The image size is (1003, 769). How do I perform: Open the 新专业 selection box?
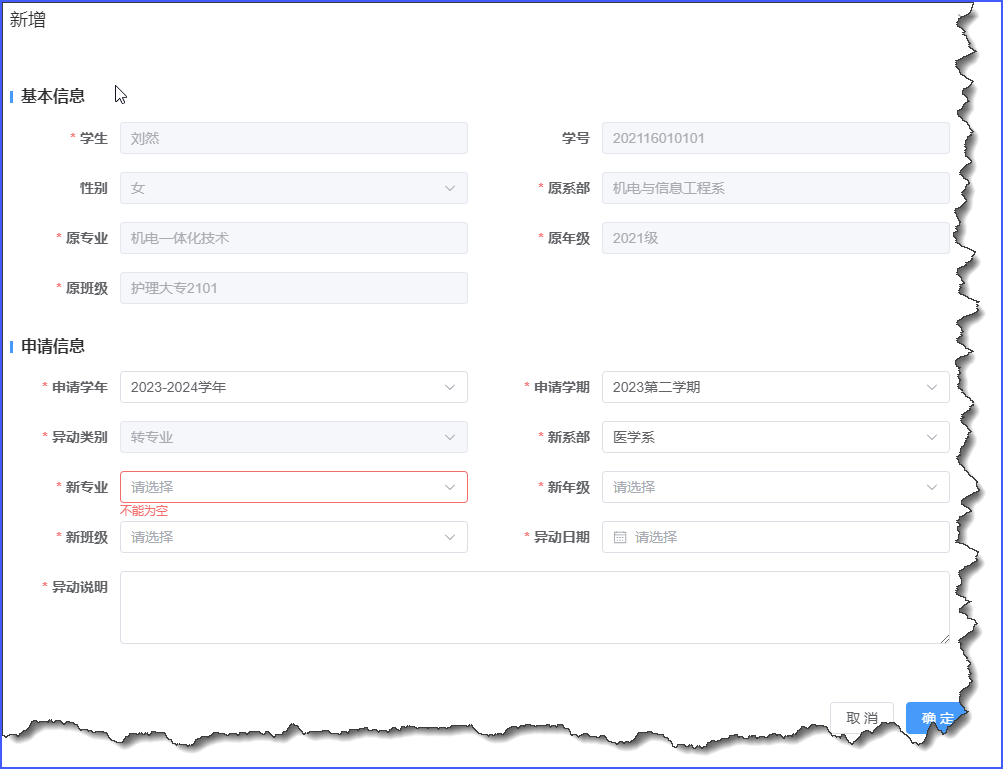click(280, 487)
